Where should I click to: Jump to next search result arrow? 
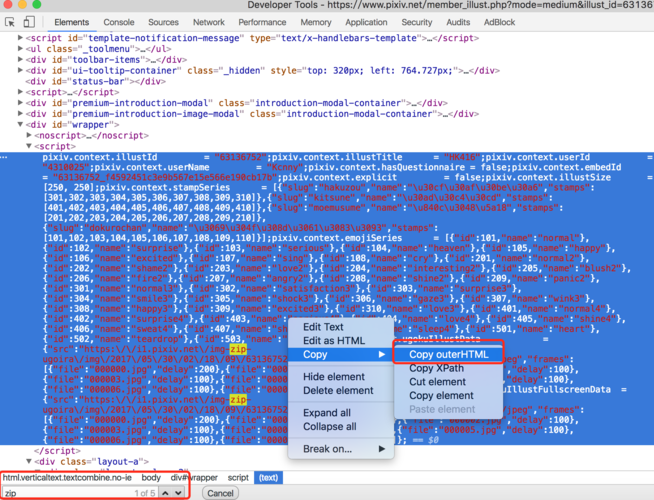point(178,493)
